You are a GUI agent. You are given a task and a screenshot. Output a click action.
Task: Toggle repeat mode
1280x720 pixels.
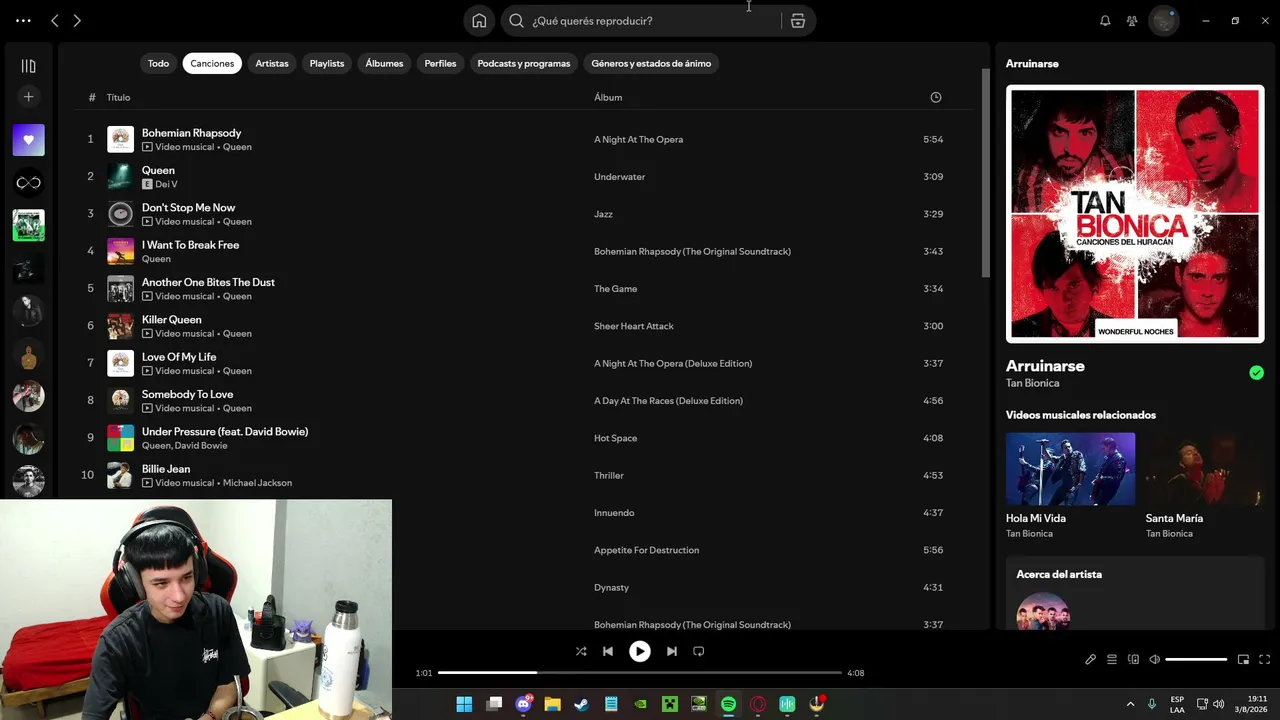click(x=699, y=651)
